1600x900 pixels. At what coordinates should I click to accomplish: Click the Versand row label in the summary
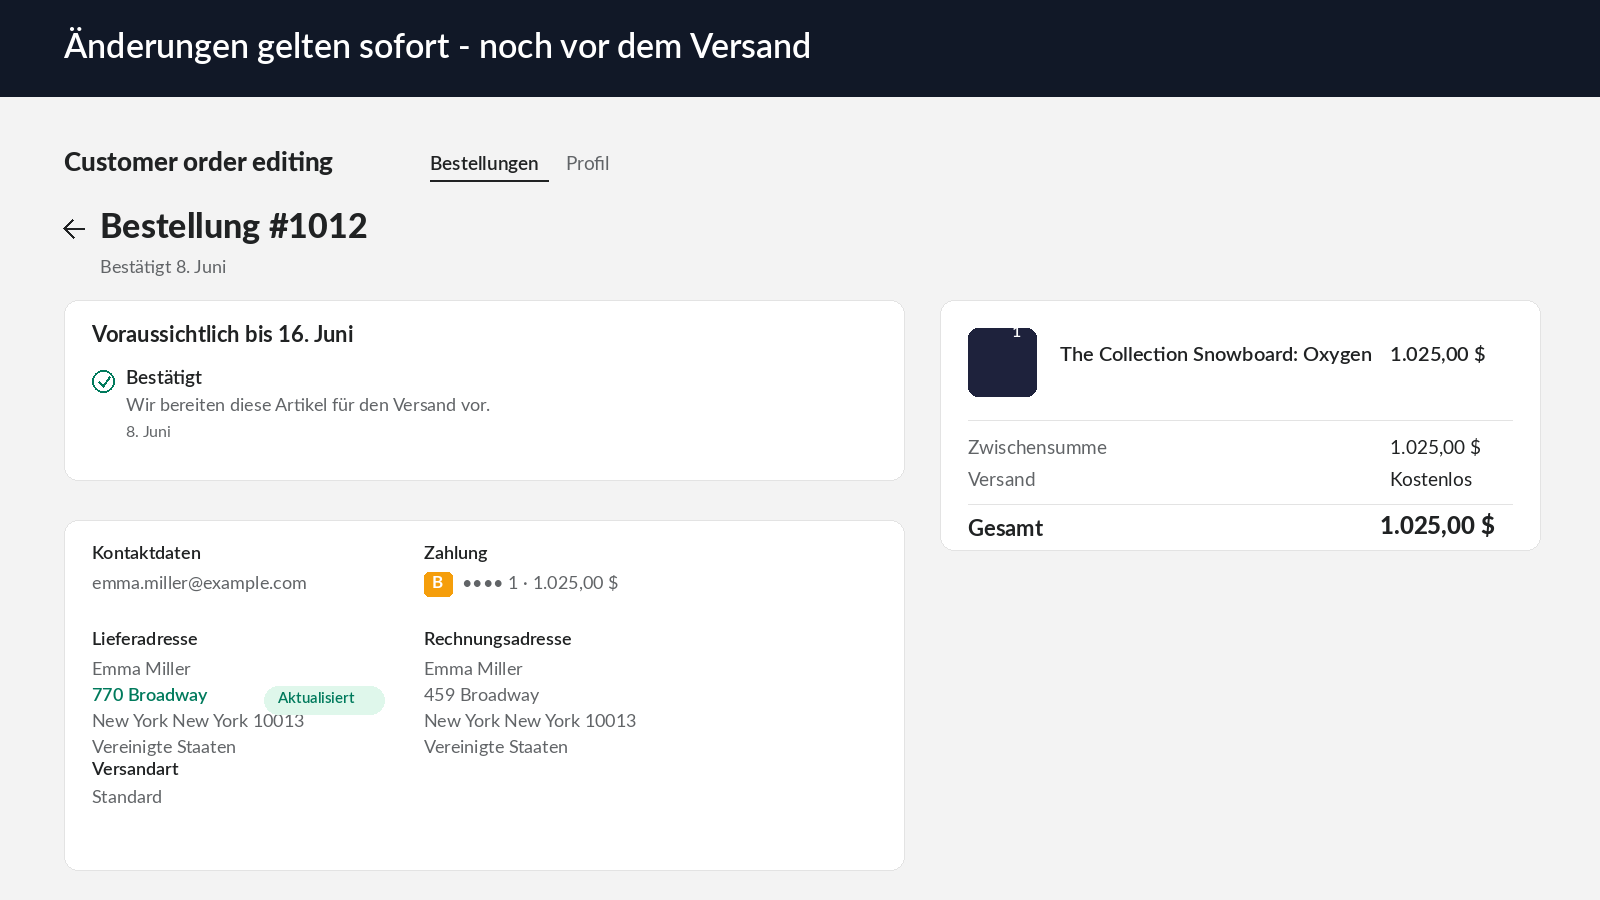[x=1002, y=479]
